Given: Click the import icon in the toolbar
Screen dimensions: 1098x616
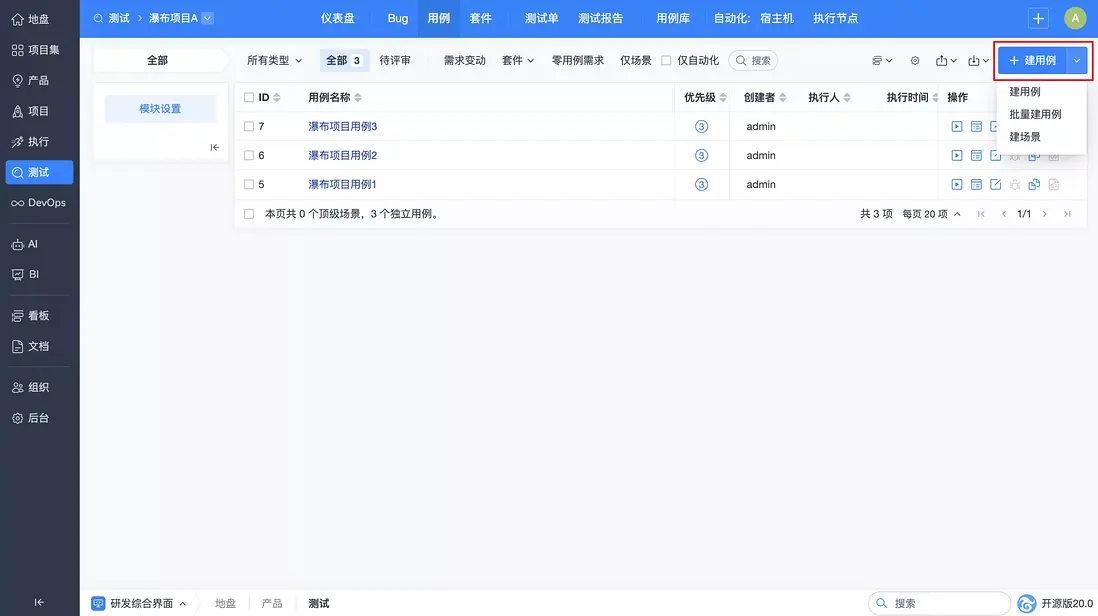Looking at the screenshot, I should click(976, 60).
